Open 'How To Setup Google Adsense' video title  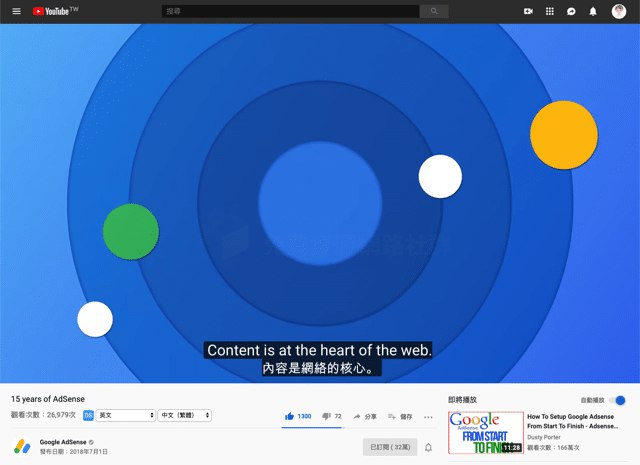pyautogui.click(x=572, y=421)
